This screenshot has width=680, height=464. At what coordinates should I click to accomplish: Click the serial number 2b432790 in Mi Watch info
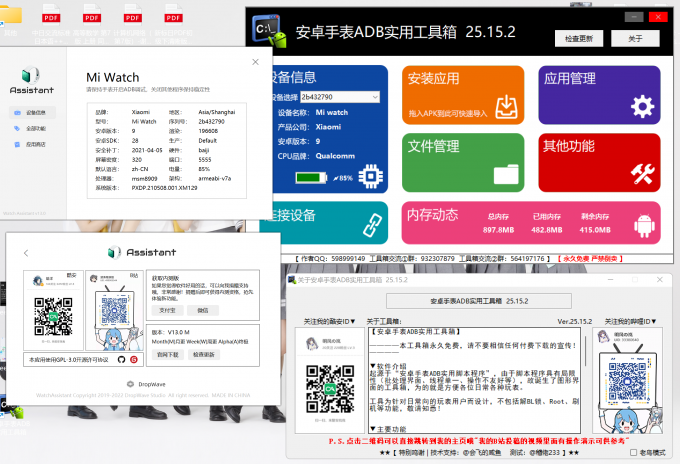coord(212,121)
